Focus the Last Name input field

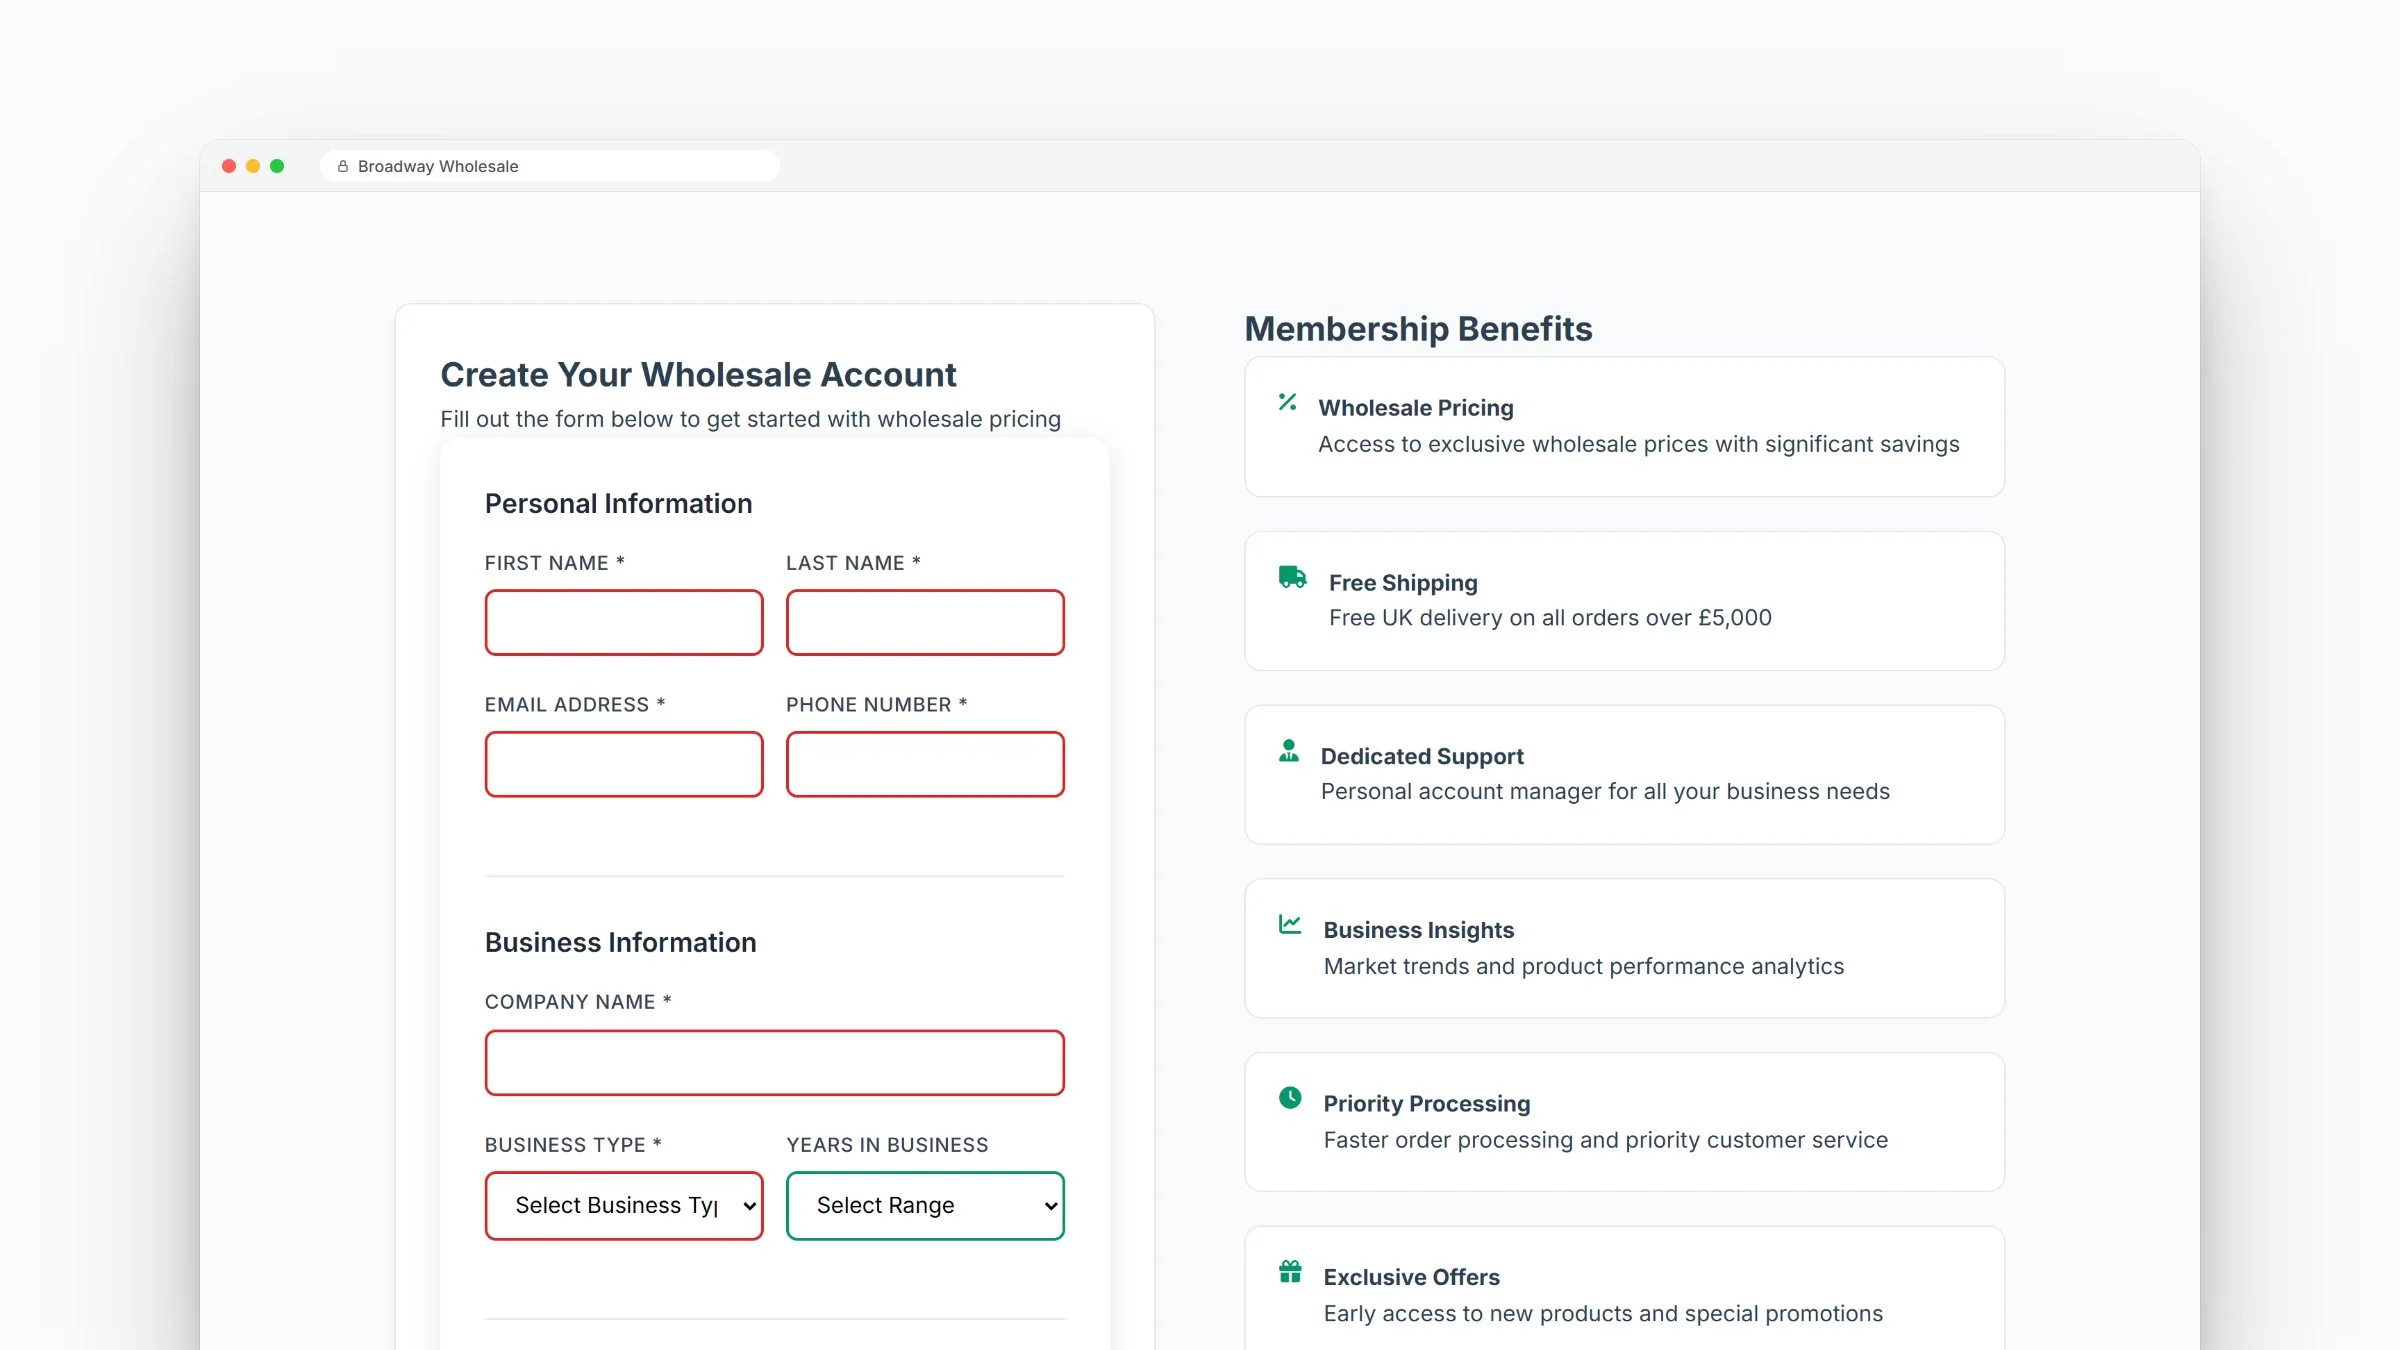[x=925, y=623]
